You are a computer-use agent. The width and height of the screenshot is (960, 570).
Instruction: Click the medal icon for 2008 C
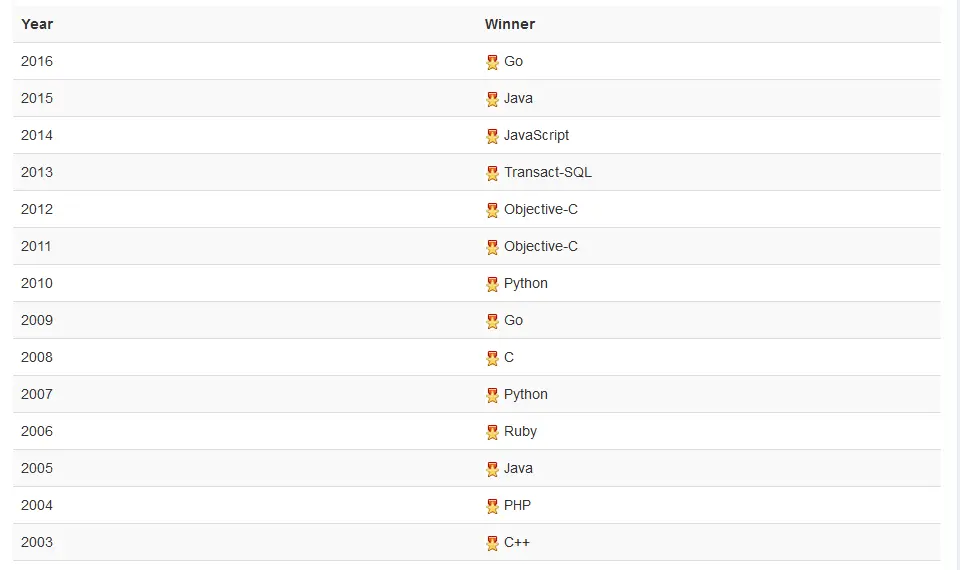coord(492,358)
